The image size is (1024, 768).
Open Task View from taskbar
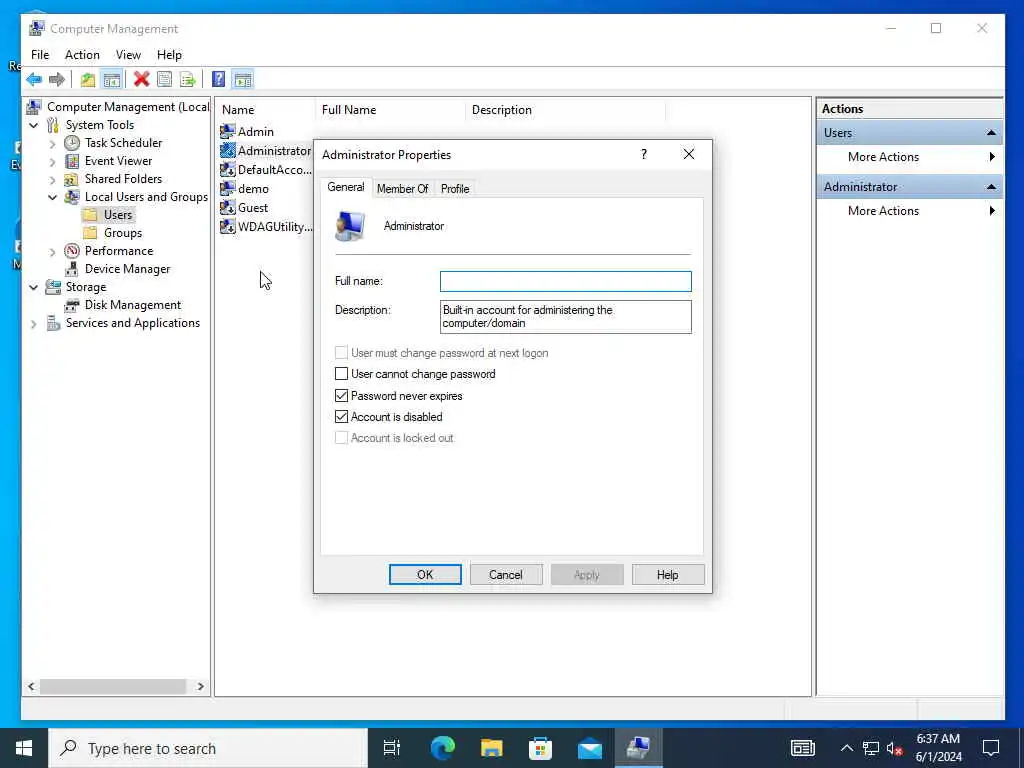(392, 748)
